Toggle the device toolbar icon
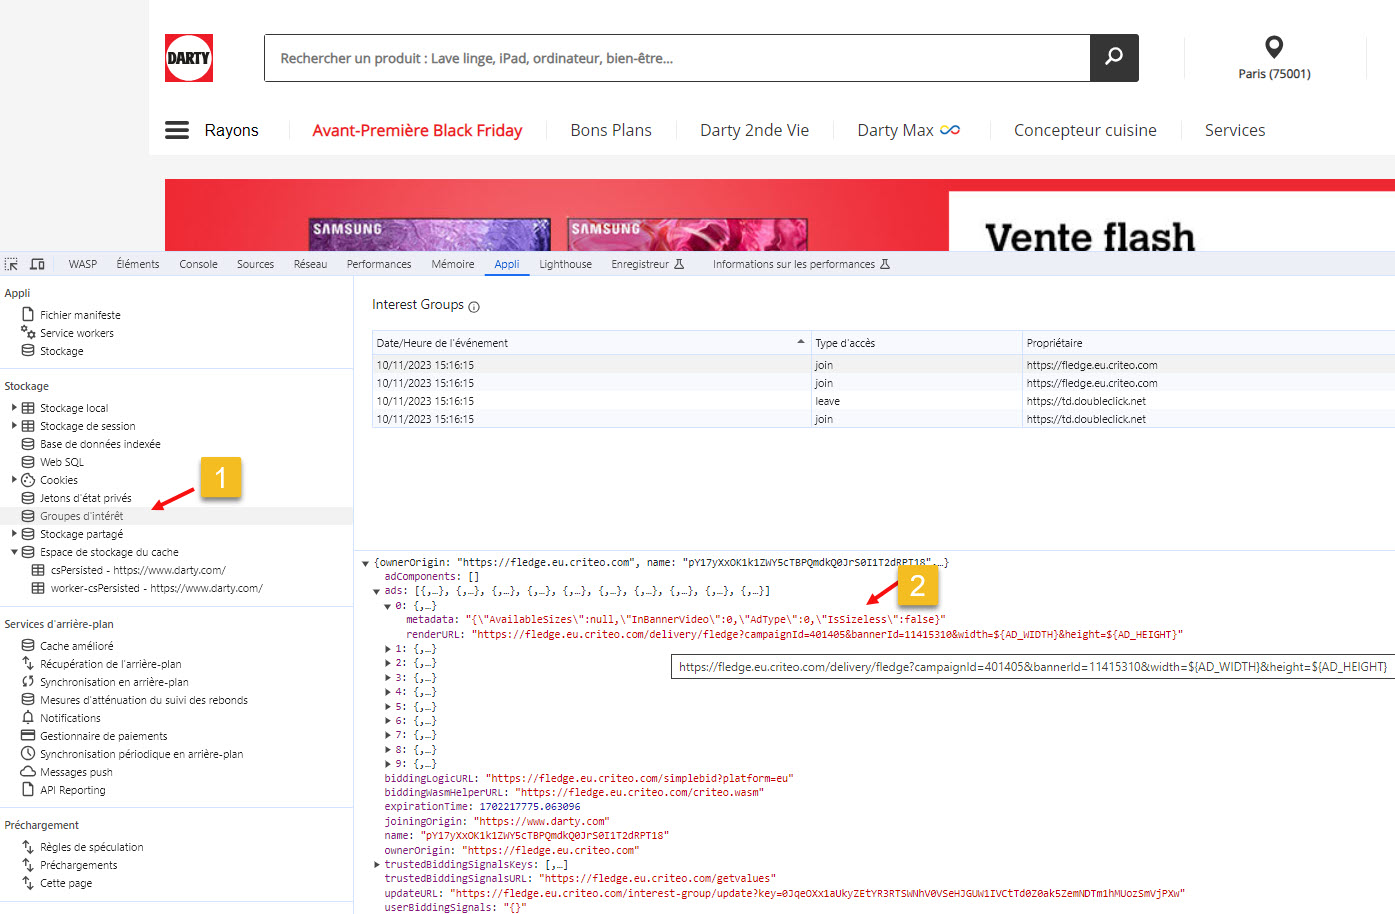Screen dimensions: 1395x914 click(x=37, y=264)
